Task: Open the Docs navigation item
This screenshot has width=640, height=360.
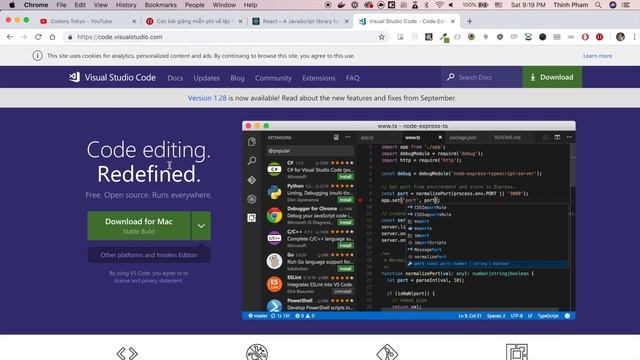Action: click(x=175, y=78)
